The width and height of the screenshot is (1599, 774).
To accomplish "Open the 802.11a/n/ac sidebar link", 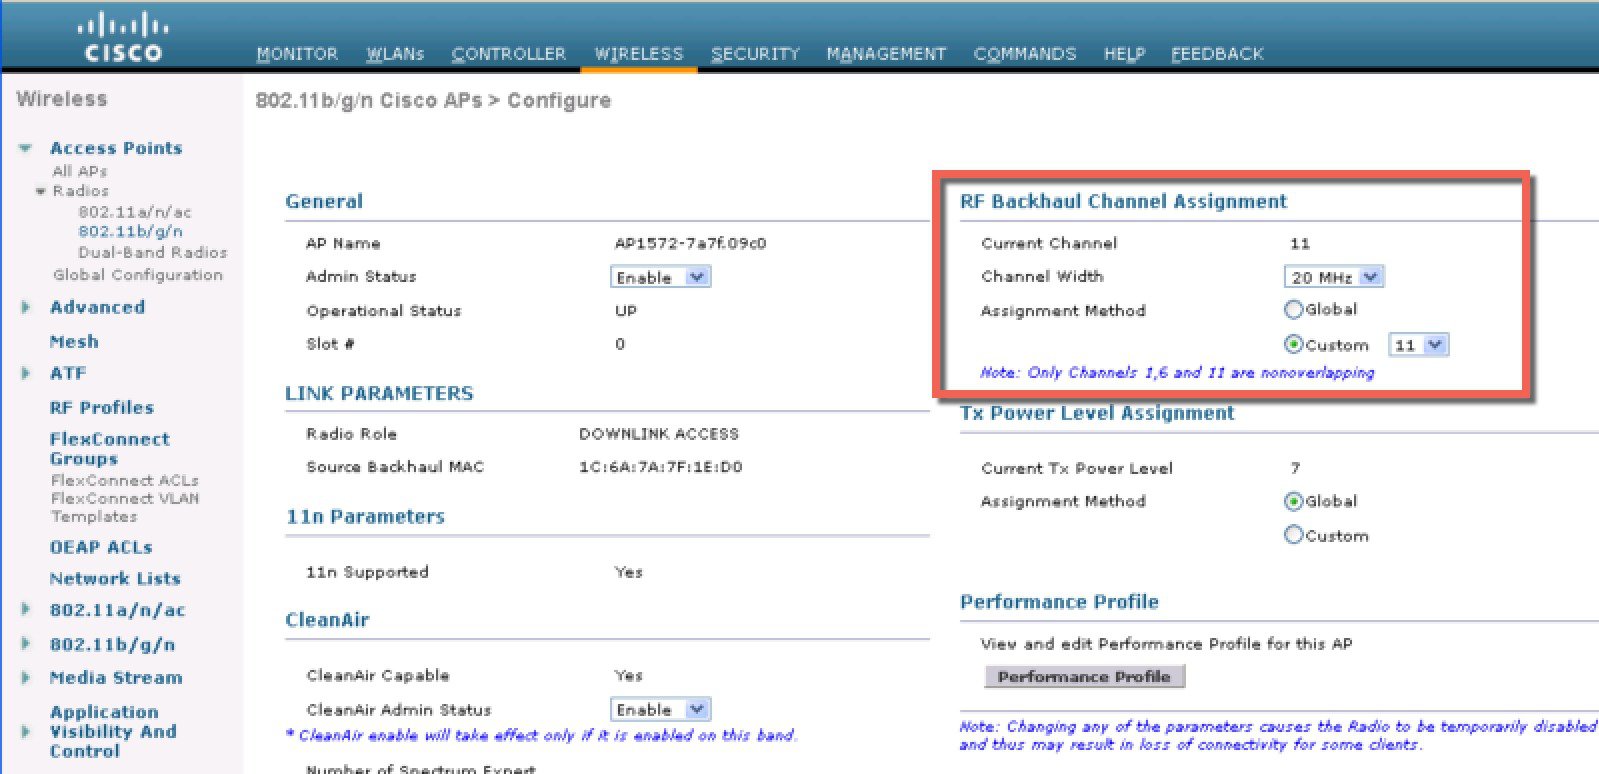I will 118,610.
